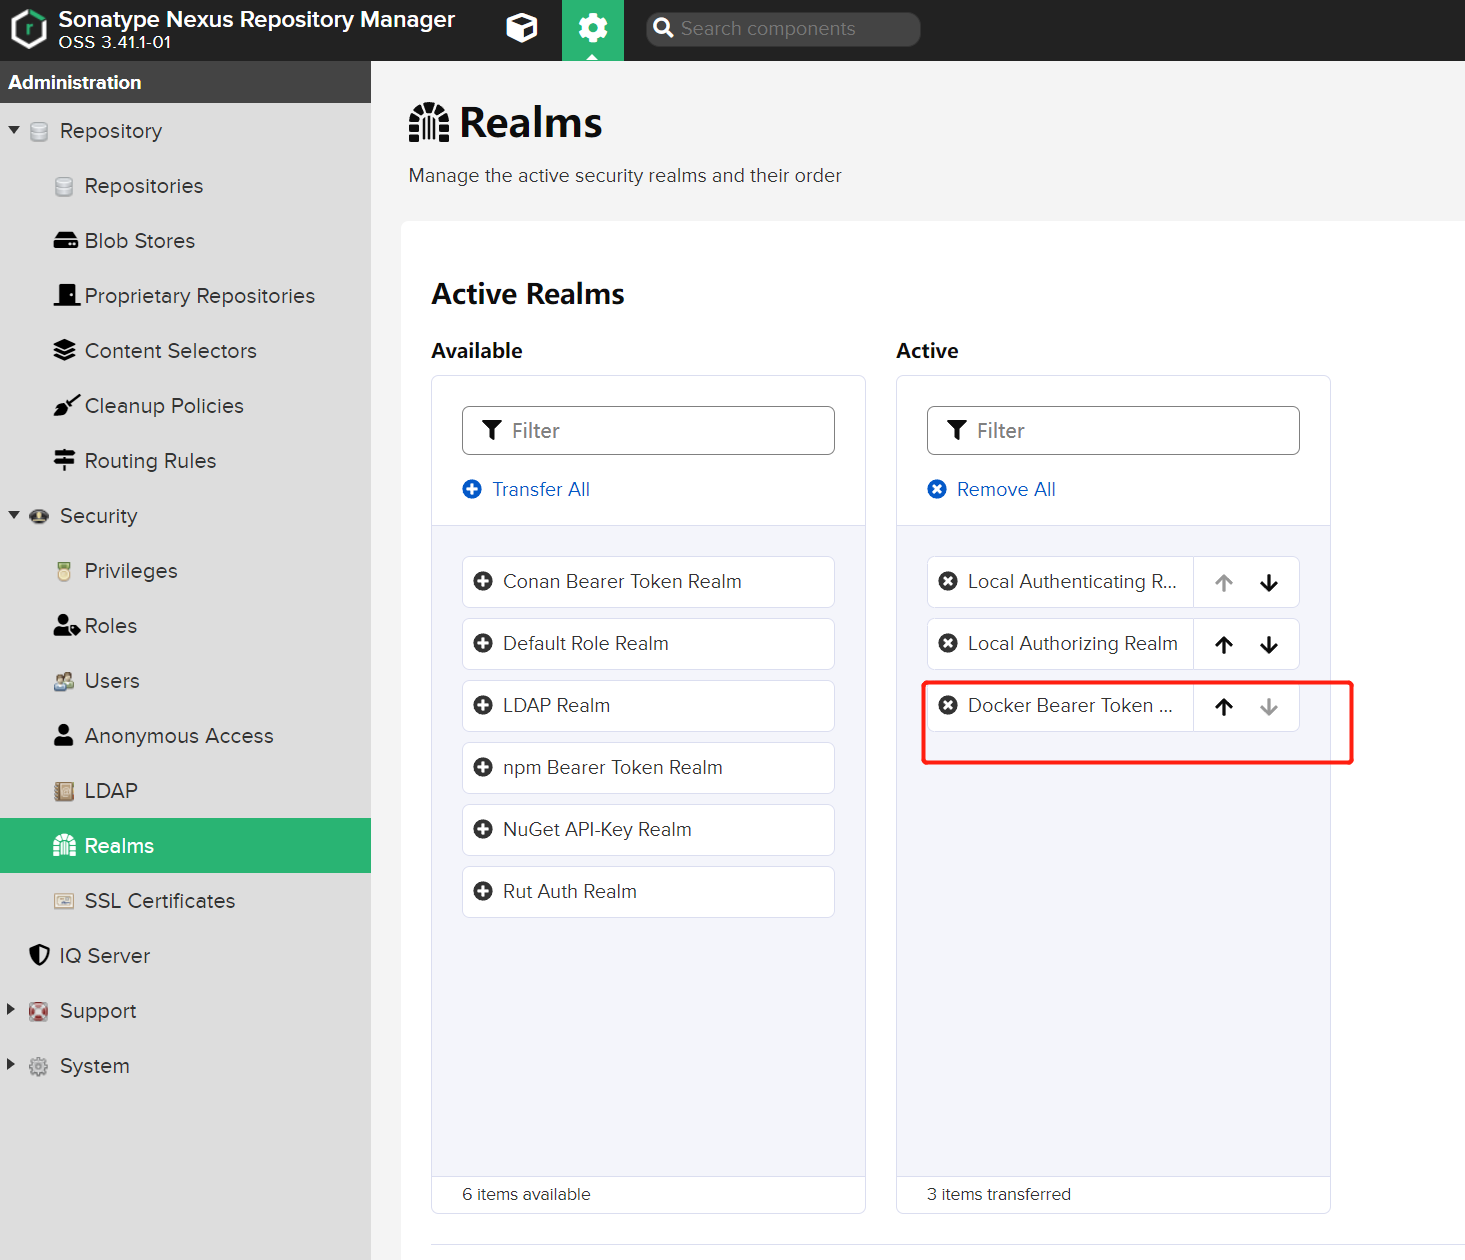
Task: Add Default Role Realm
Action: [648, 644]
